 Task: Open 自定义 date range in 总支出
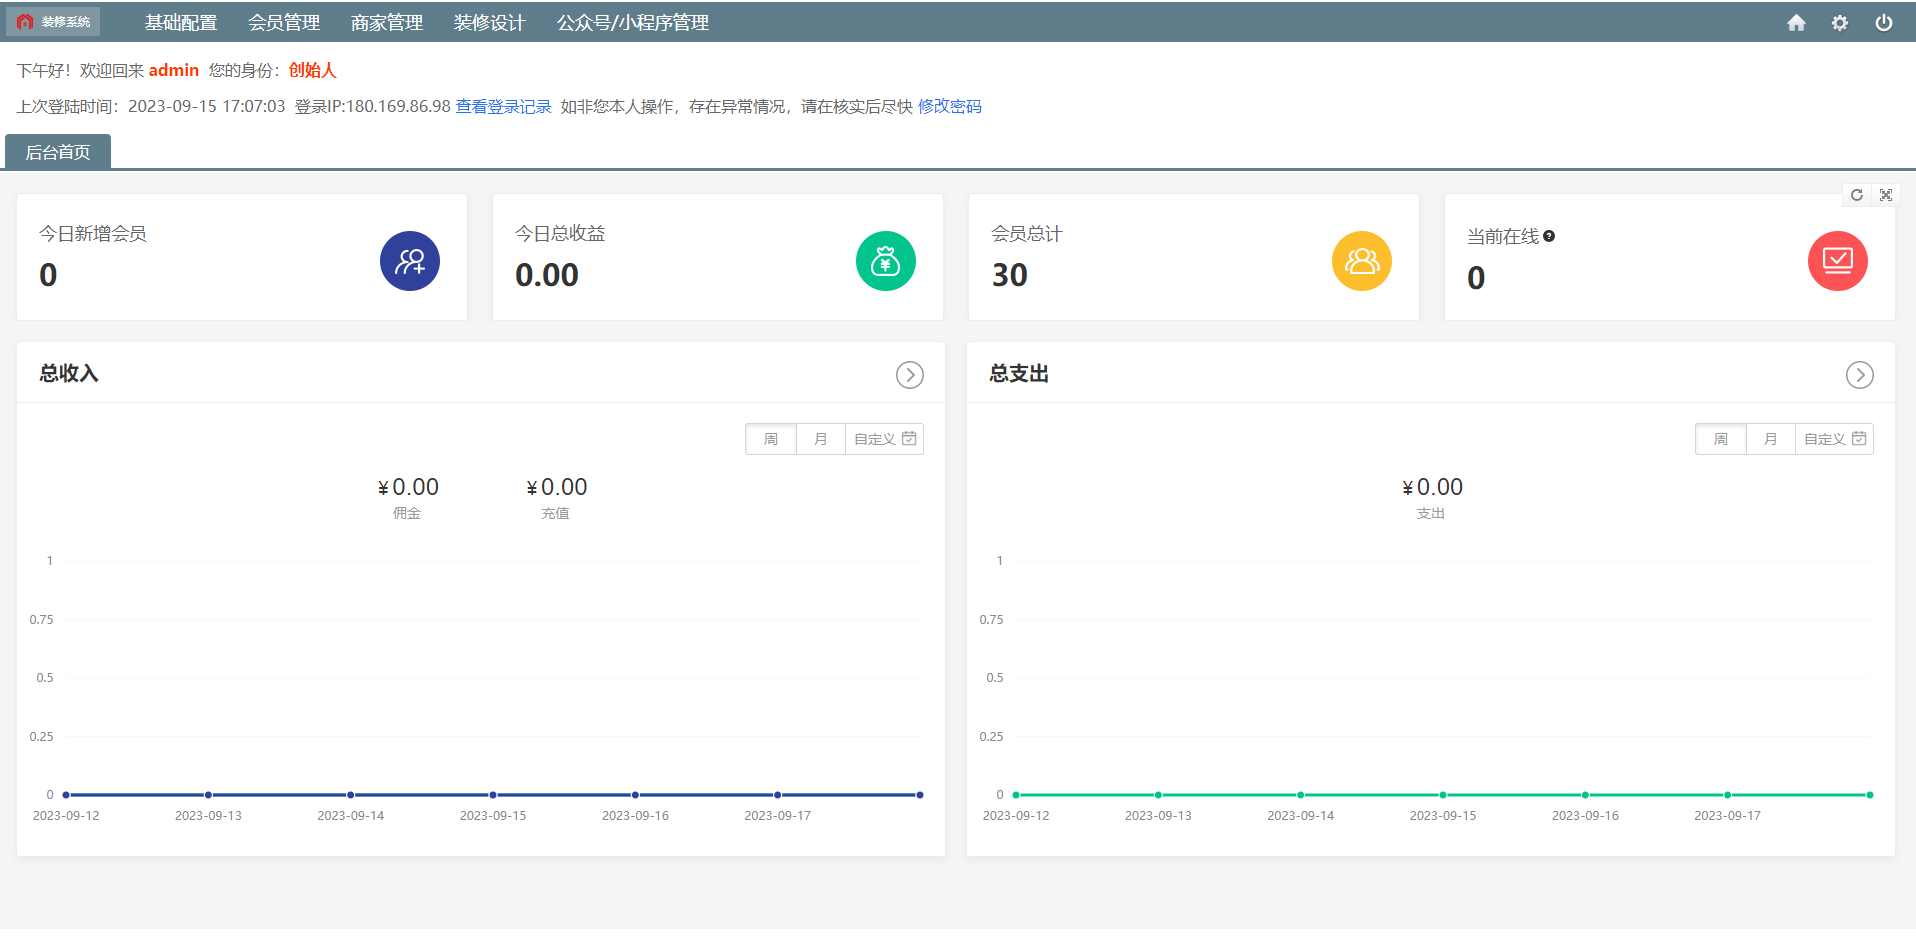click(1835, 439)
